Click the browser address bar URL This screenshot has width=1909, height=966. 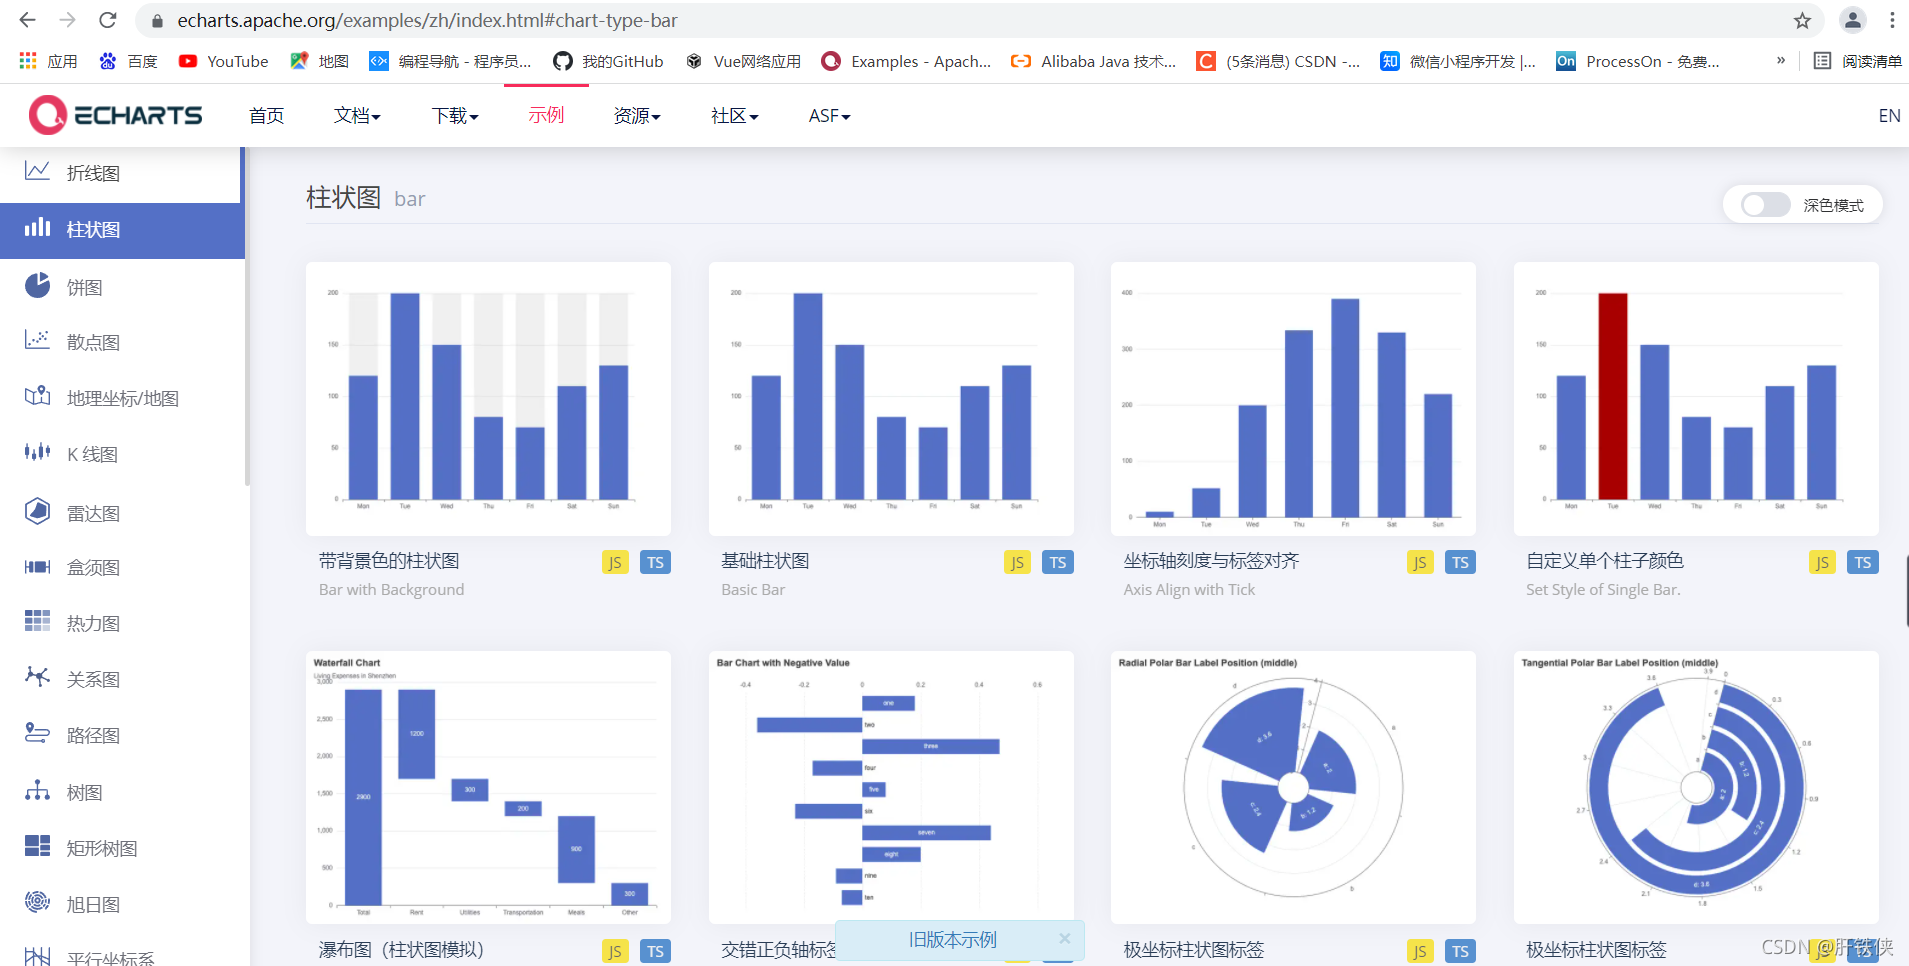point(427,20)
